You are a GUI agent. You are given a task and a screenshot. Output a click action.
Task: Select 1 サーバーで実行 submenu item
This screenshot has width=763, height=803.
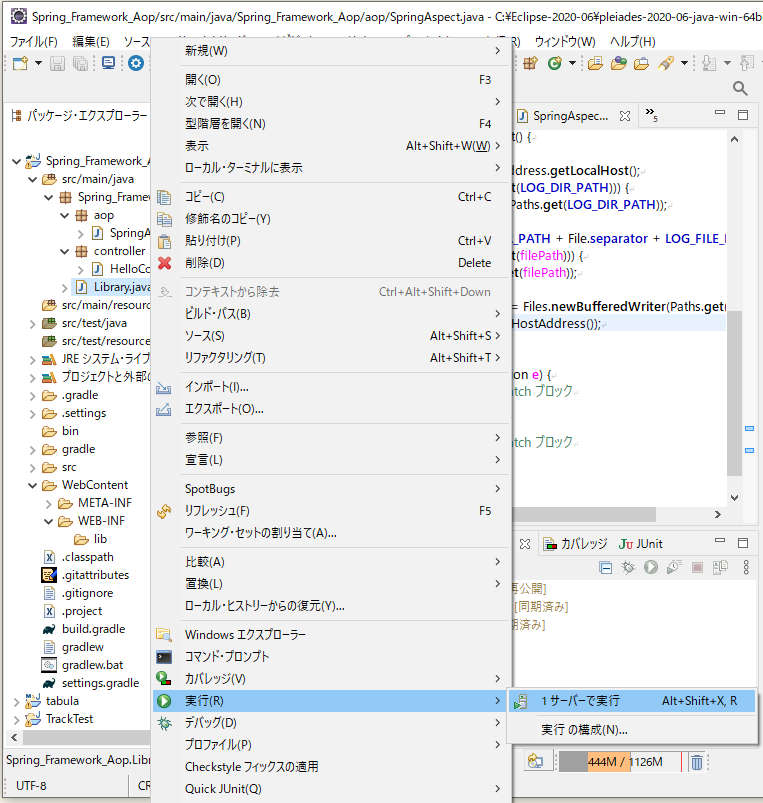click(x=632, y=701)
